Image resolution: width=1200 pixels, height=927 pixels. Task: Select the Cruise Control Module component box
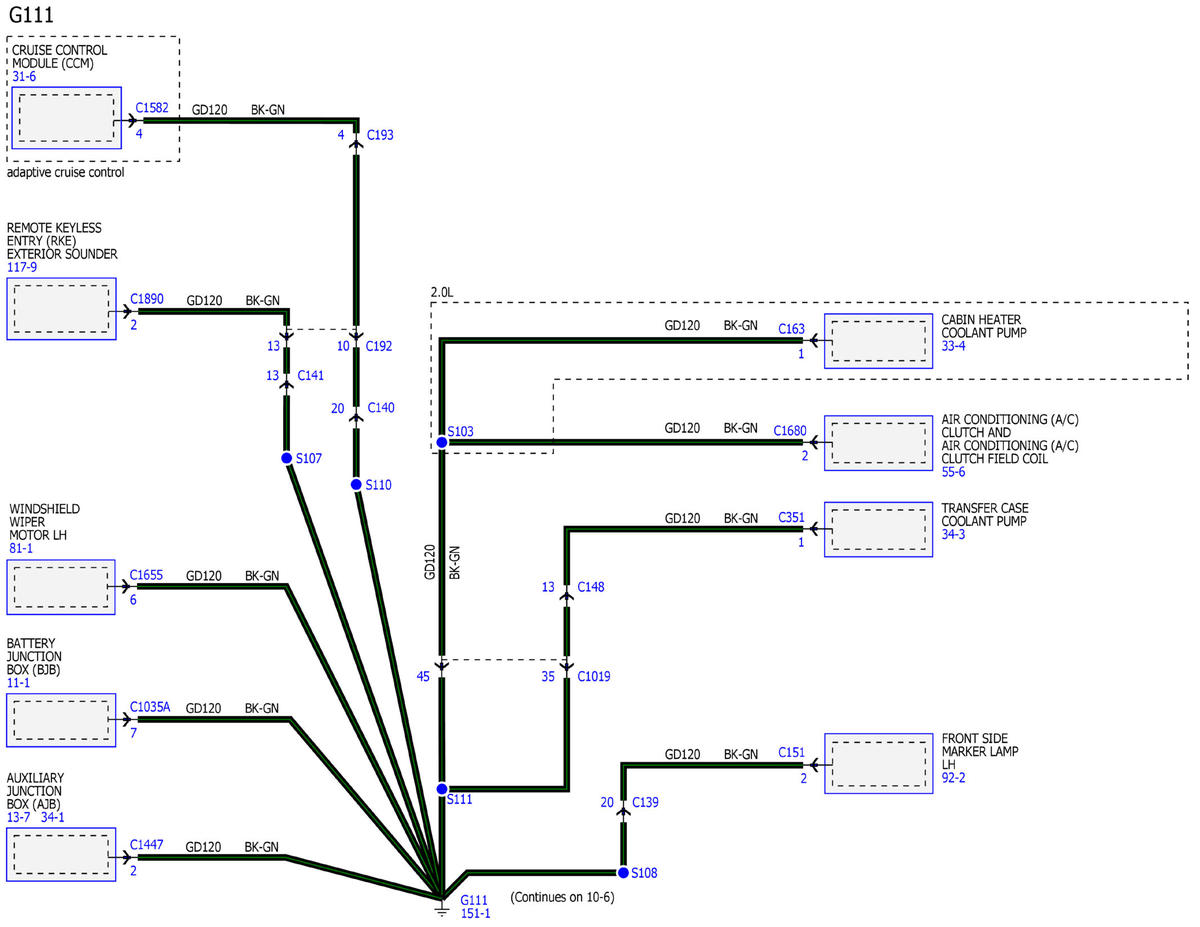pos(66,118)
